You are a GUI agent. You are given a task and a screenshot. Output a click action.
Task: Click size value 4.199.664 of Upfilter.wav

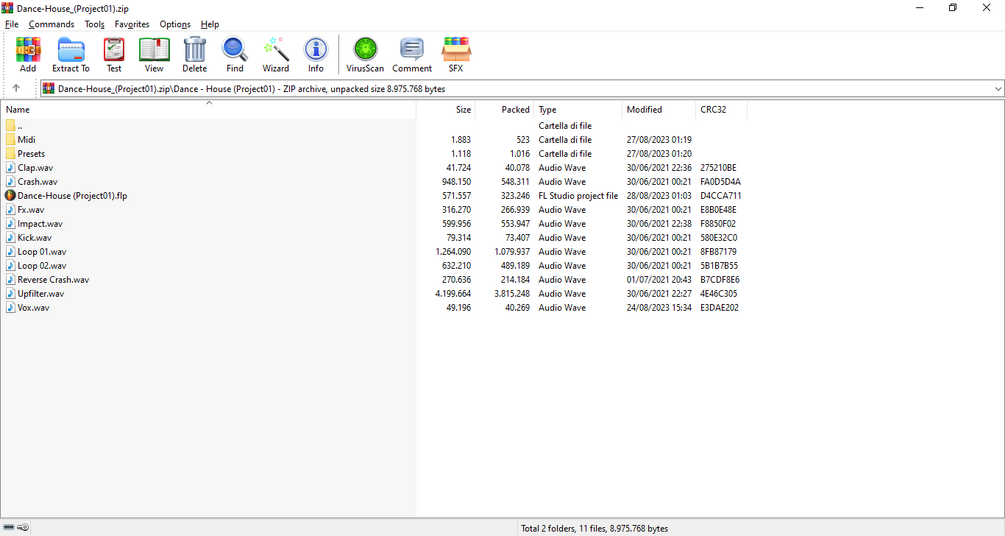click(x=453, y=294)
